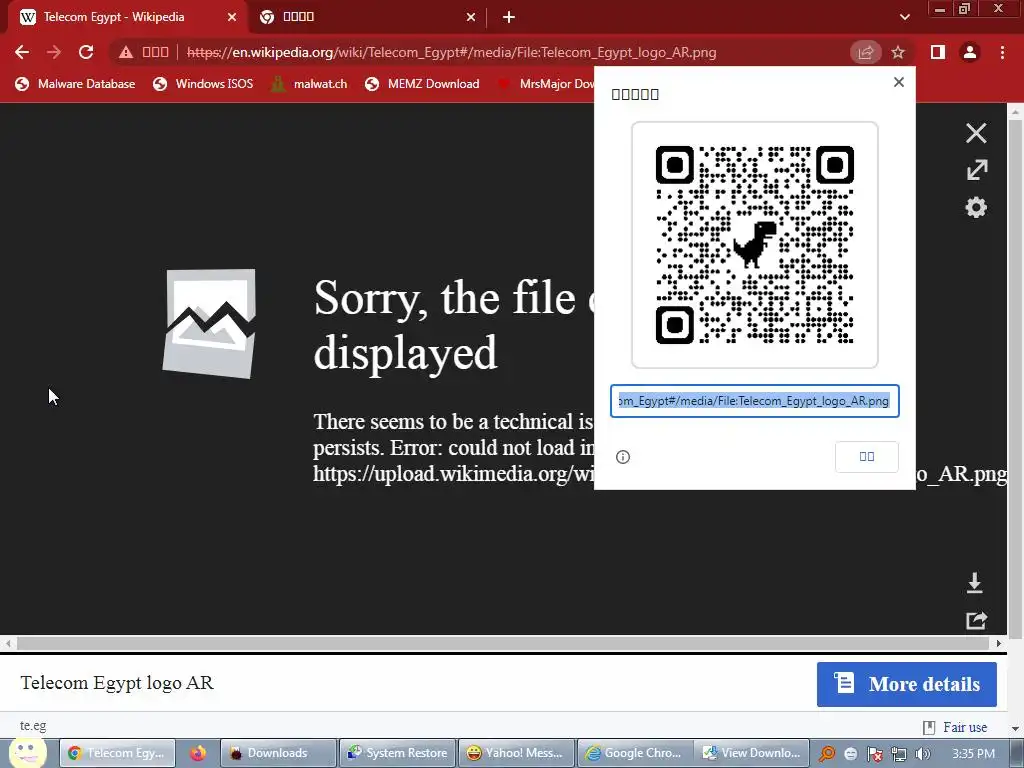Close the Wikipedia media viewer

pyautogui.click(x=976, y=133)
